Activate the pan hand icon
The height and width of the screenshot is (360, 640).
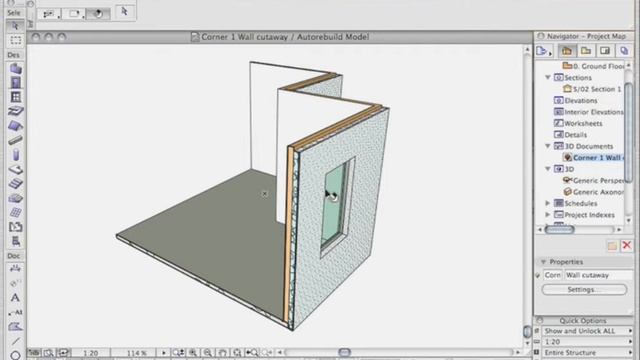click(222, 353)
